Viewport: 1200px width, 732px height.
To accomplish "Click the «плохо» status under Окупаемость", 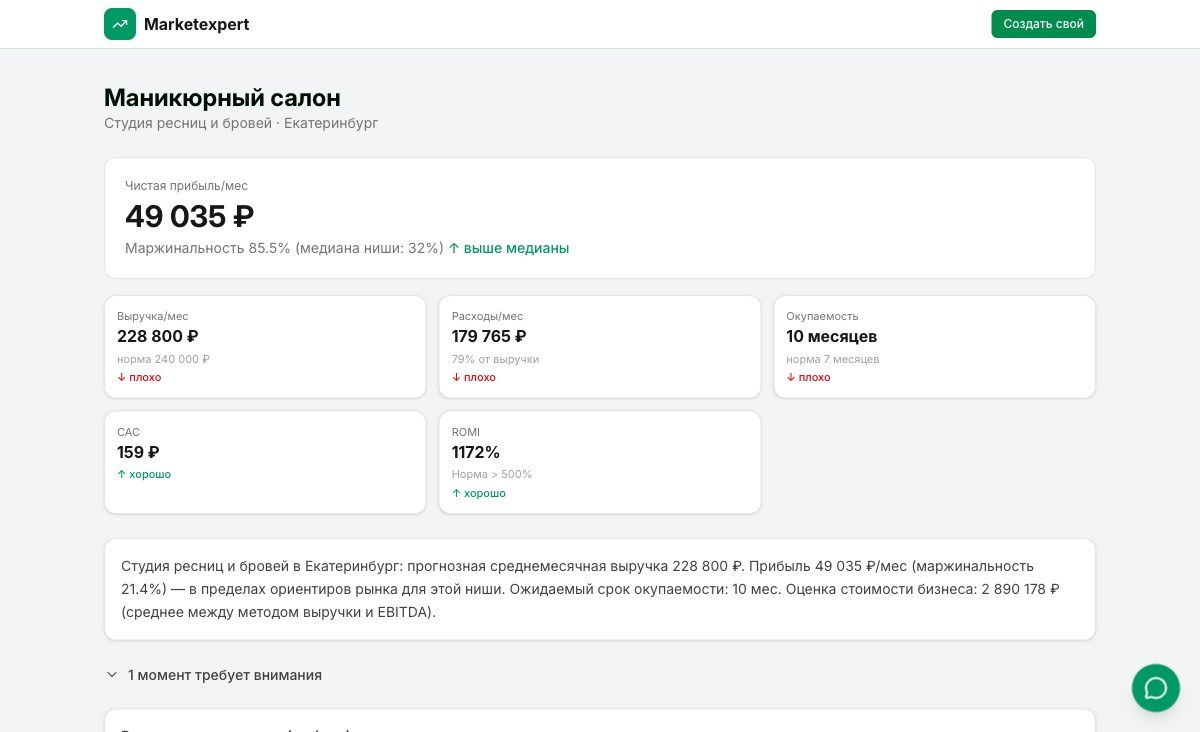I will [x=808, y=377].
